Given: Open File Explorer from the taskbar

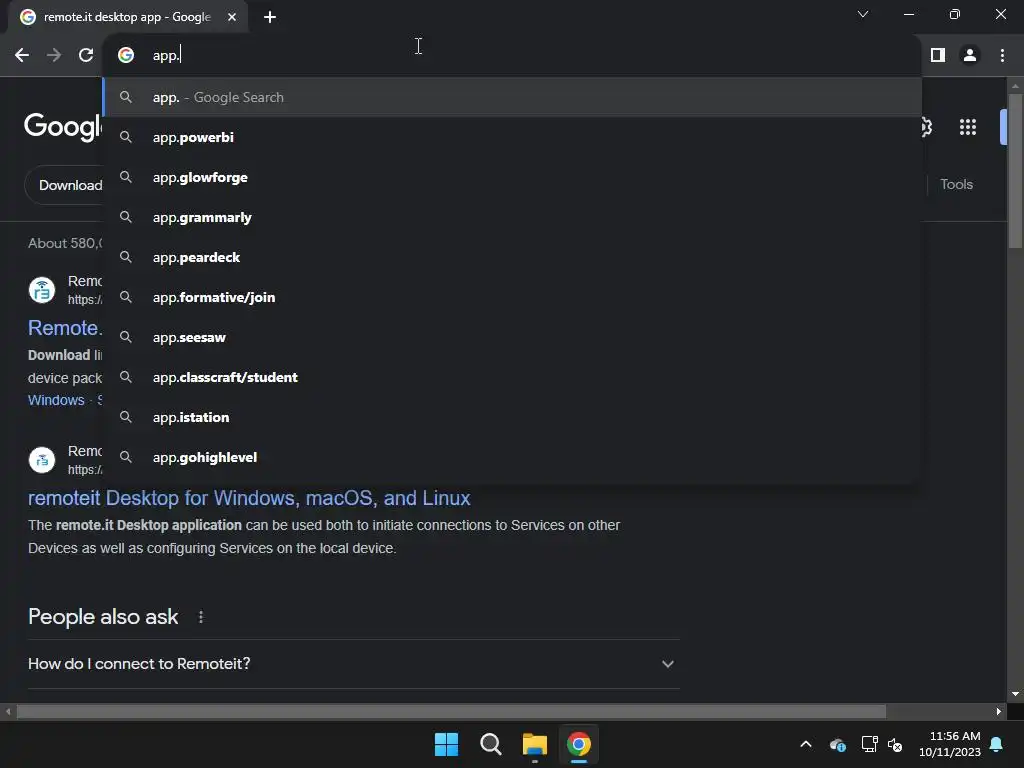Looking at the screenshot, I should point(534,744).
